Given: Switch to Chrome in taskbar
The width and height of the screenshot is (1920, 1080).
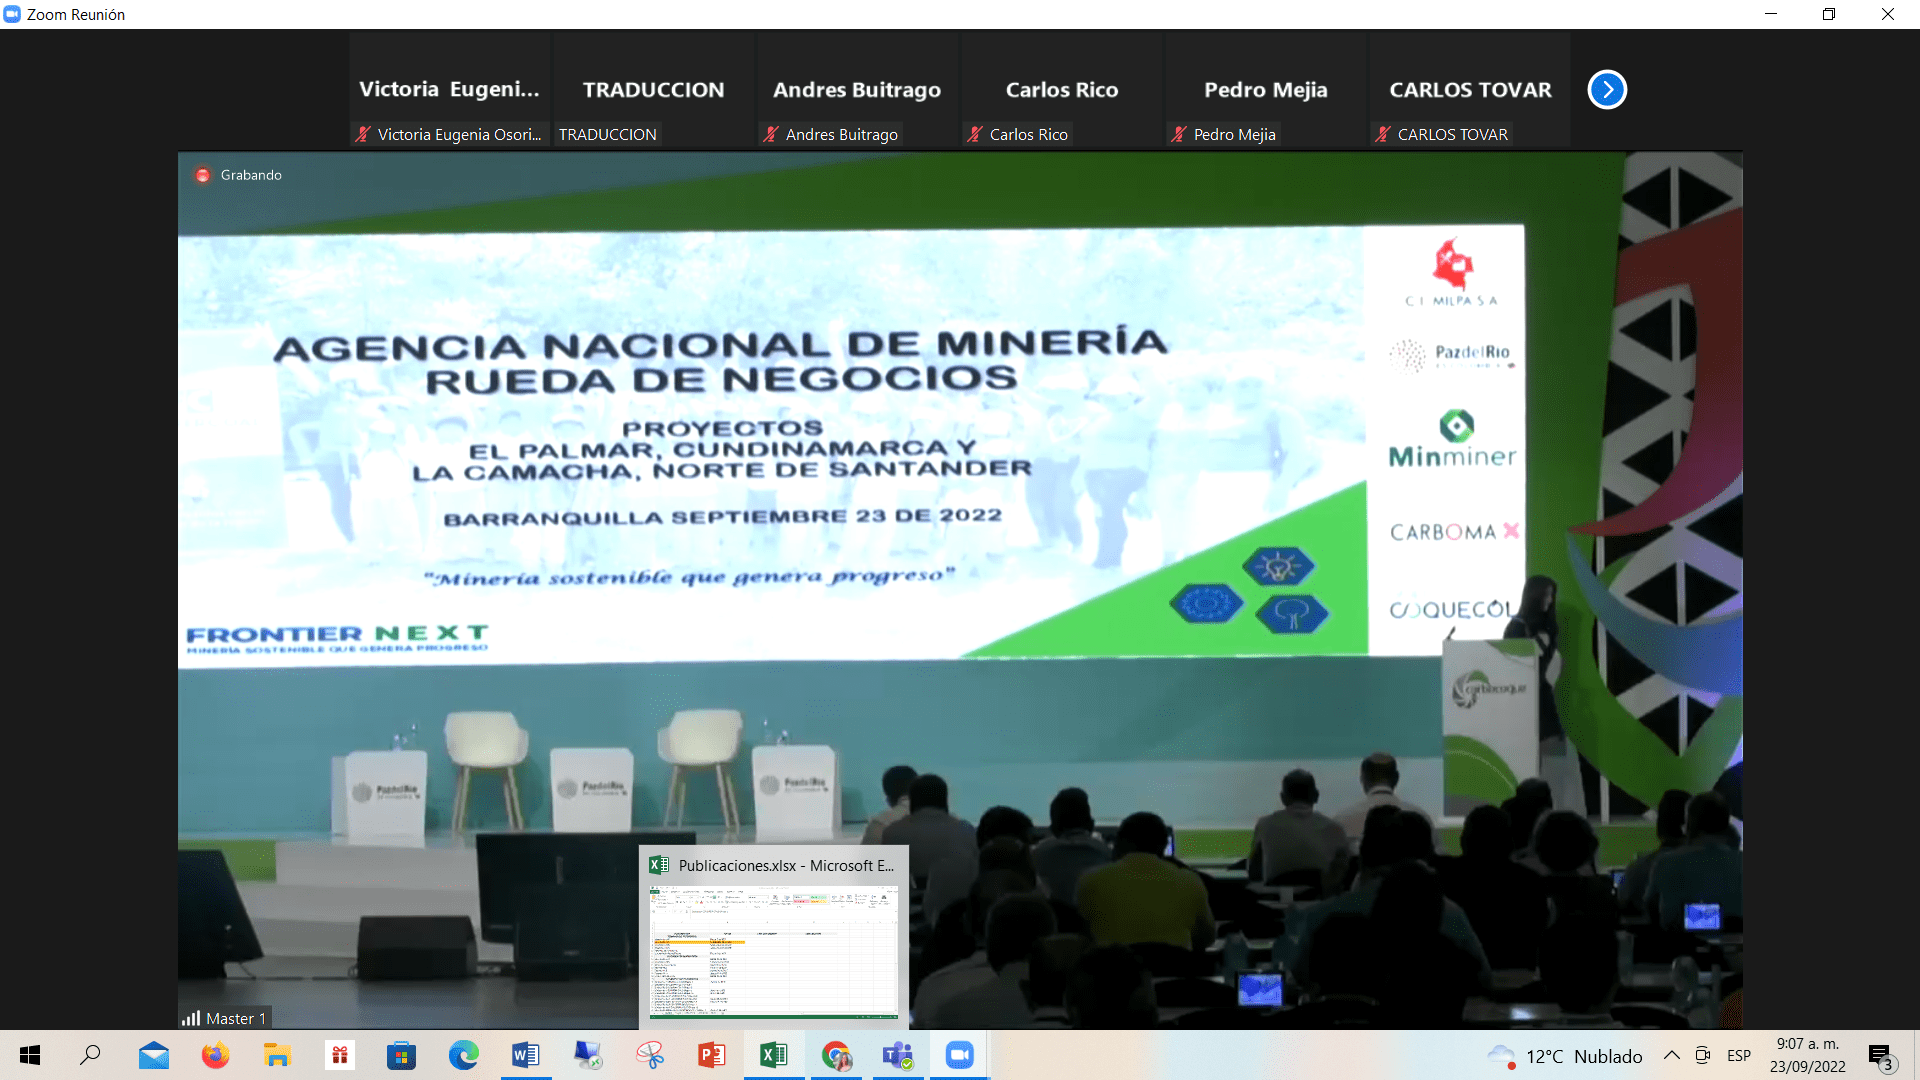Looking at the screenshot, I should tap(836, 1055).
